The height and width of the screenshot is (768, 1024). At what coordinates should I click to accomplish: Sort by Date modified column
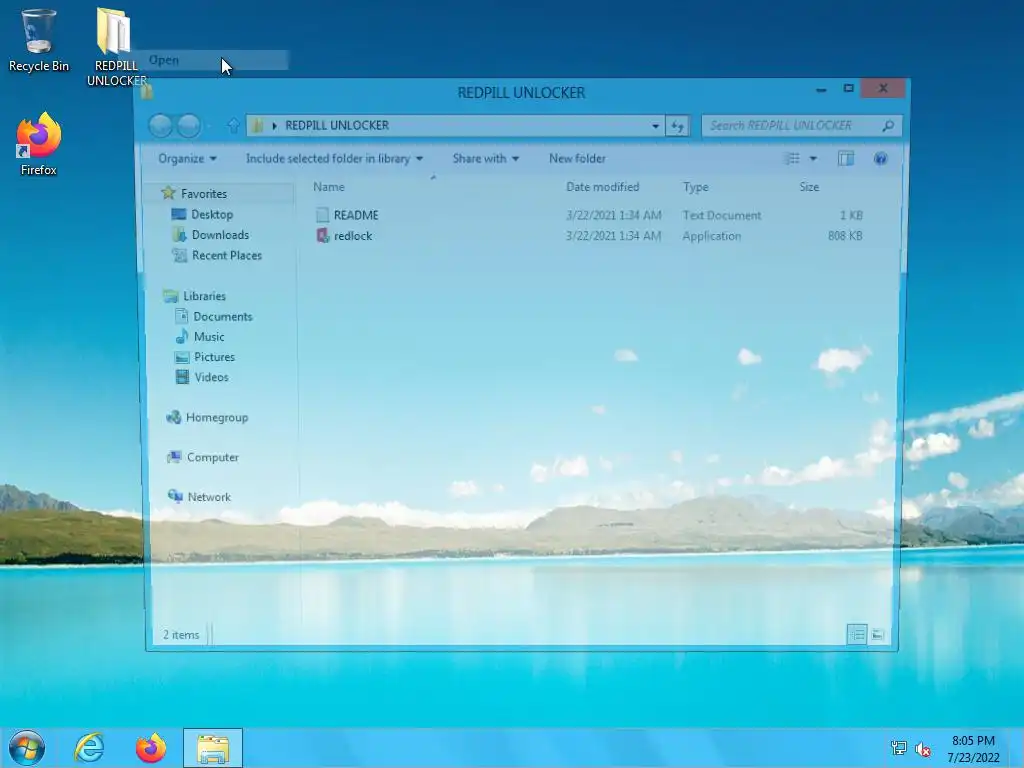(x=603, y=187)
